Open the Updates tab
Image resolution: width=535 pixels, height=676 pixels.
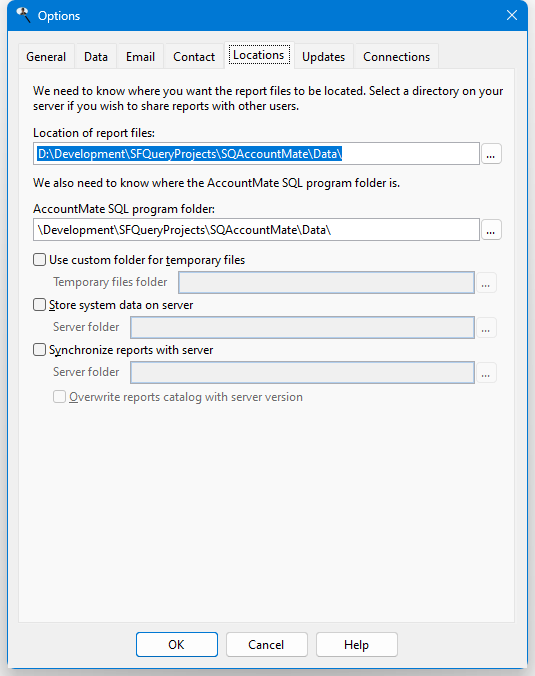[323, 56]
